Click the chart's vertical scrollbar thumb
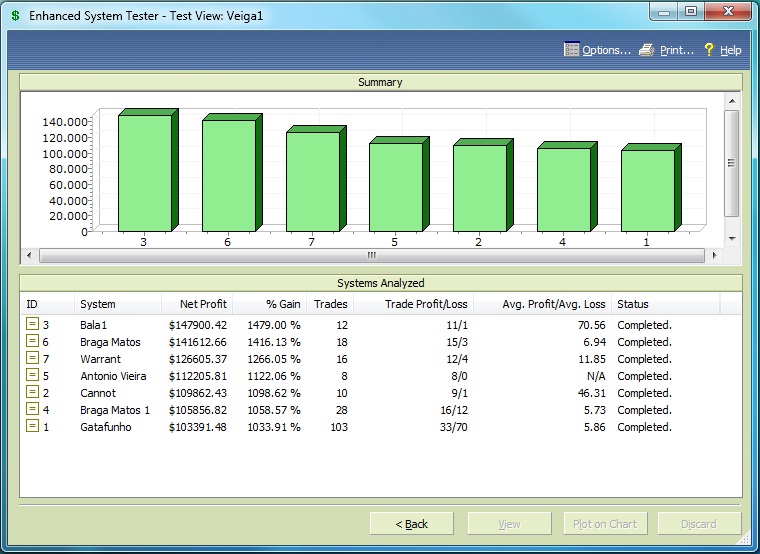This screenshot has width=760, height=554. point(731,163)
